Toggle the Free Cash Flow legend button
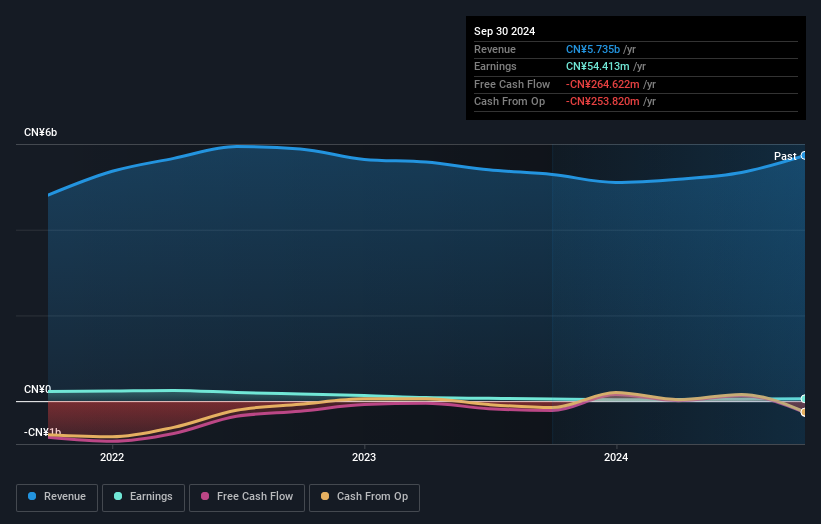Image resolution: width=821 pixels, height=524 pixels. [x=247, y=497]
